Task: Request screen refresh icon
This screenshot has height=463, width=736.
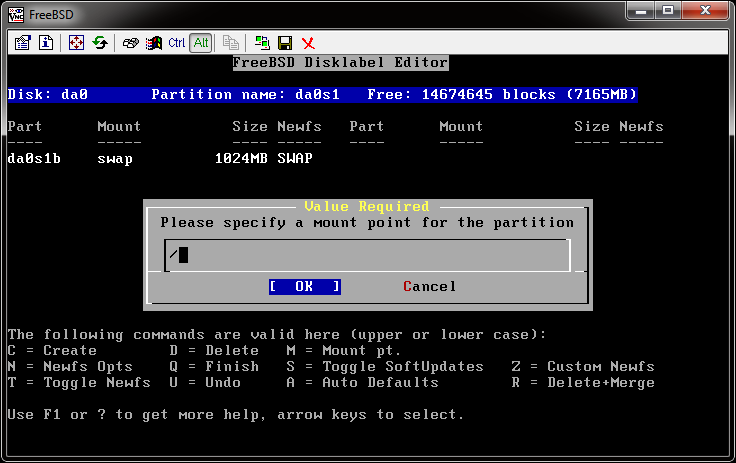Action: (100, 43)
